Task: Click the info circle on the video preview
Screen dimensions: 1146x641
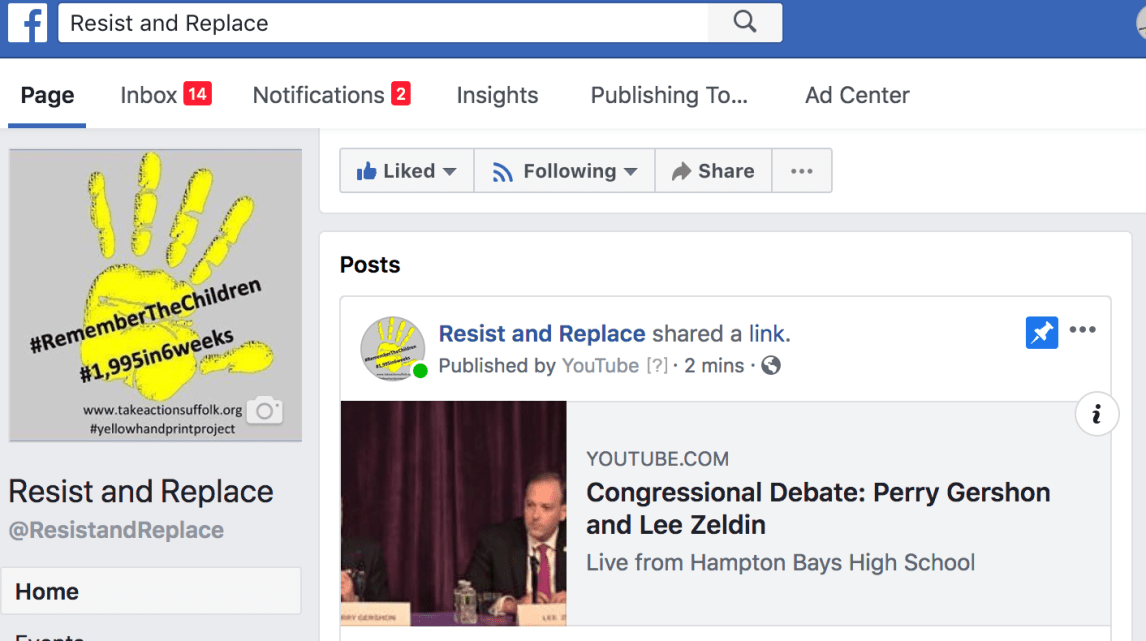Action: [1097, 413]
